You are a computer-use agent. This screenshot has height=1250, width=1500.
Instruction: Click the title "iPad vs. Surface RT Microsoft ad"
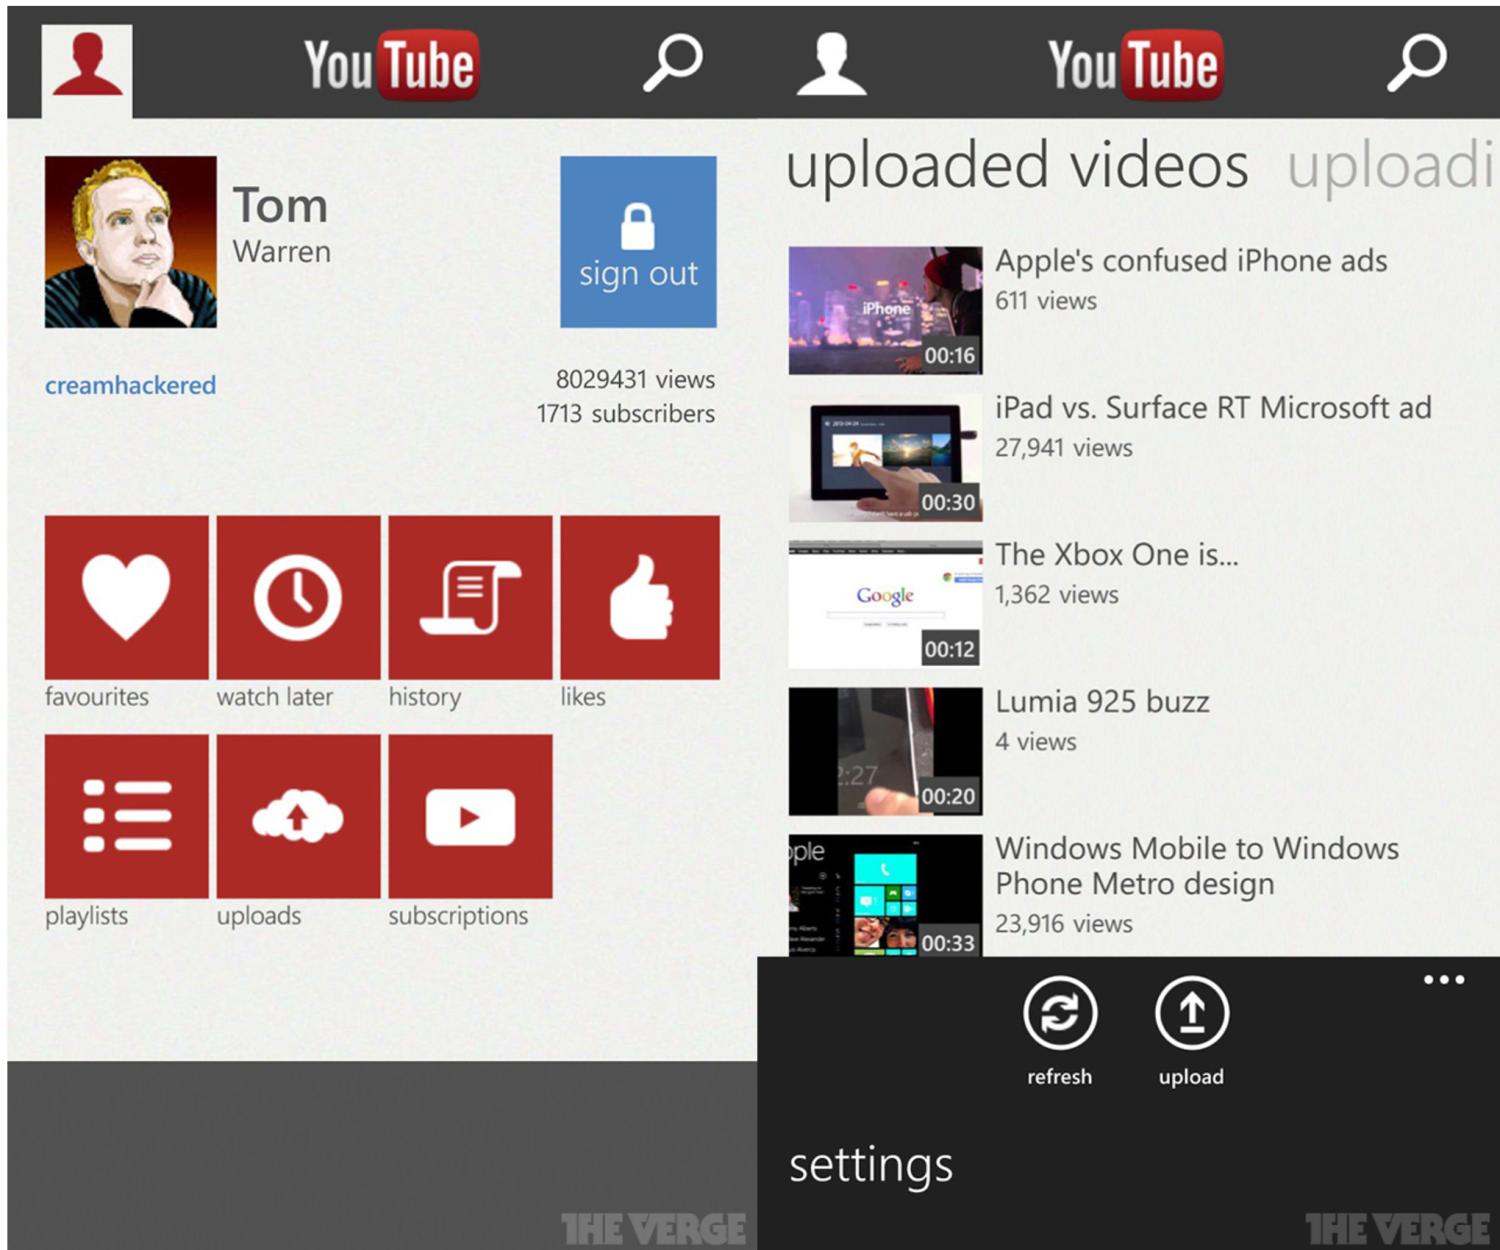pyautogui.click(x=1213, y=408)
